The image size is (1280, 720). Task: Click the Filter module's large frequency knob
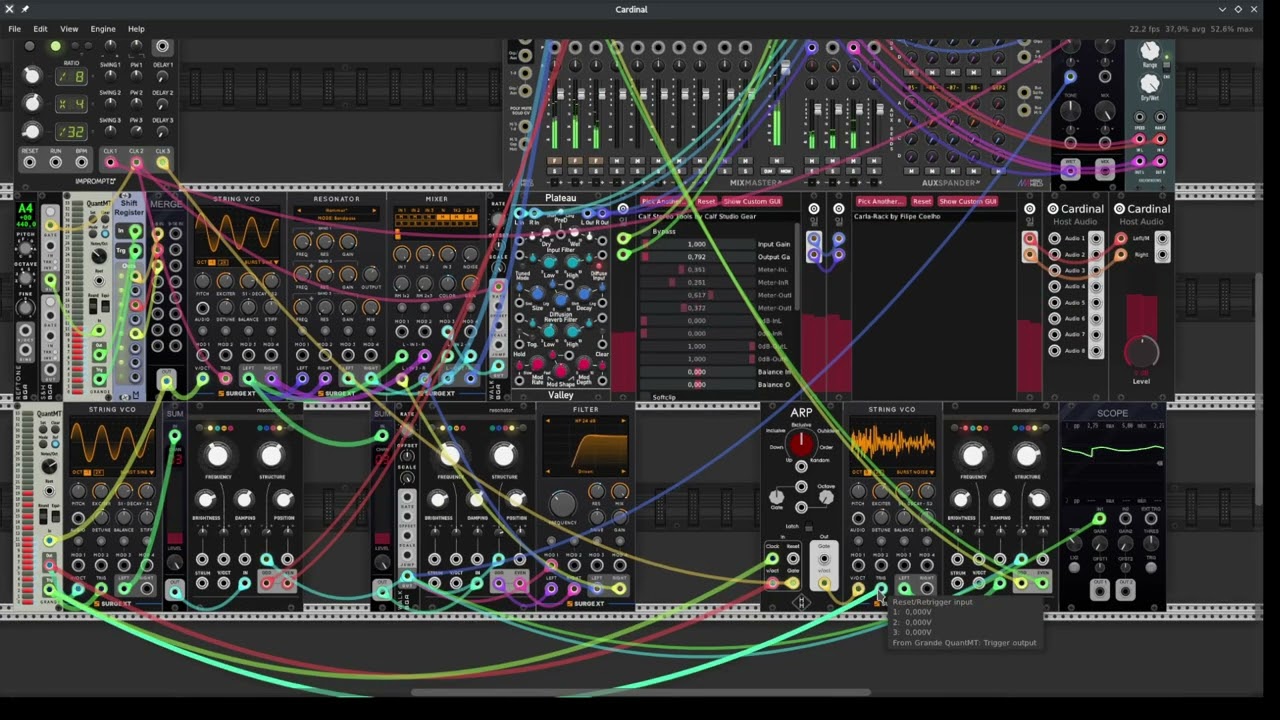coord(563,503)
